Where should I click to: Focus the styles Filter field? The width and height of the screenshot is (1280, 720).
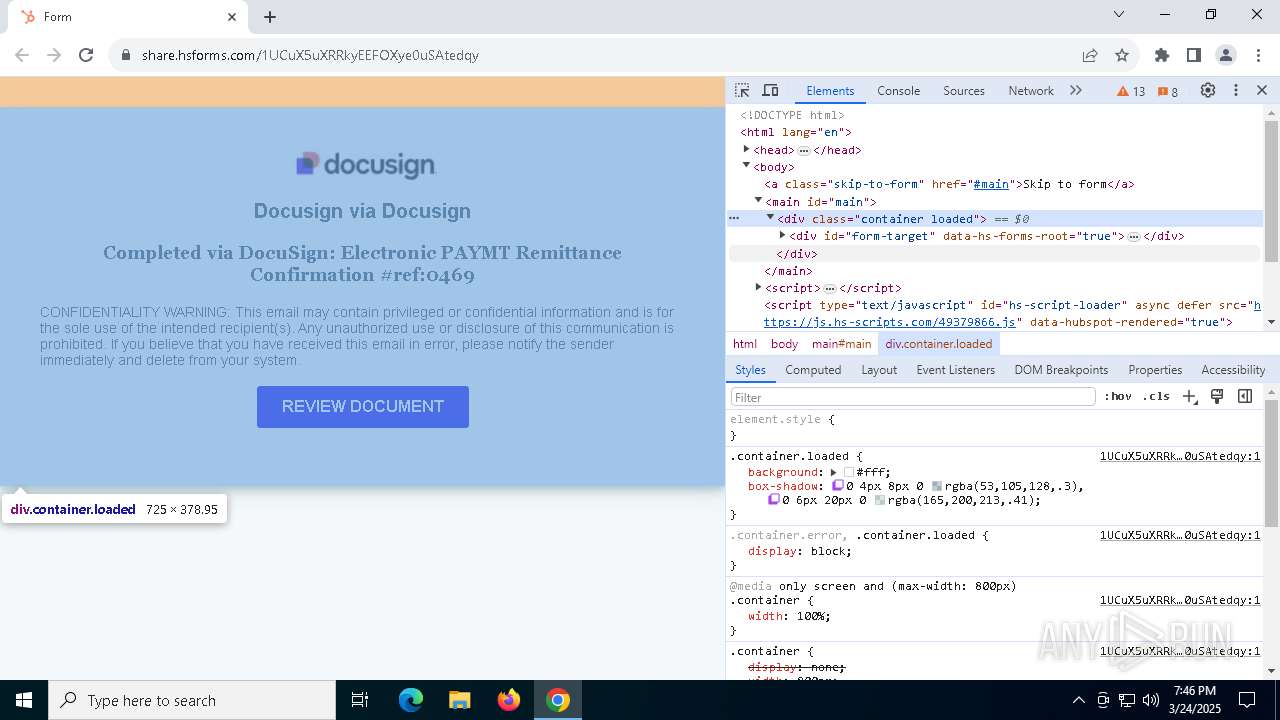click(x=913, y=397)
